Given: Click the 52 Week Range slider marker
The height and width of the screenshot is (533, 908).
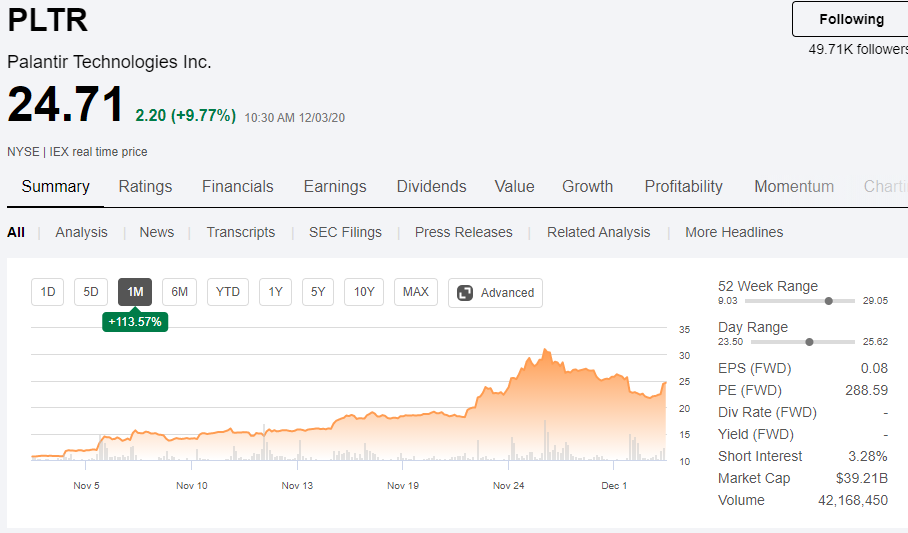Looking at the screenshot, I should [x=829, y=301].
